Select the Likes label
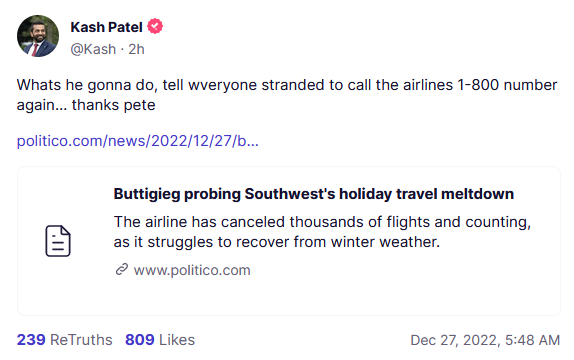Viewport: 574px width, 360px height. pyautogui.click(x=177, y=340)
